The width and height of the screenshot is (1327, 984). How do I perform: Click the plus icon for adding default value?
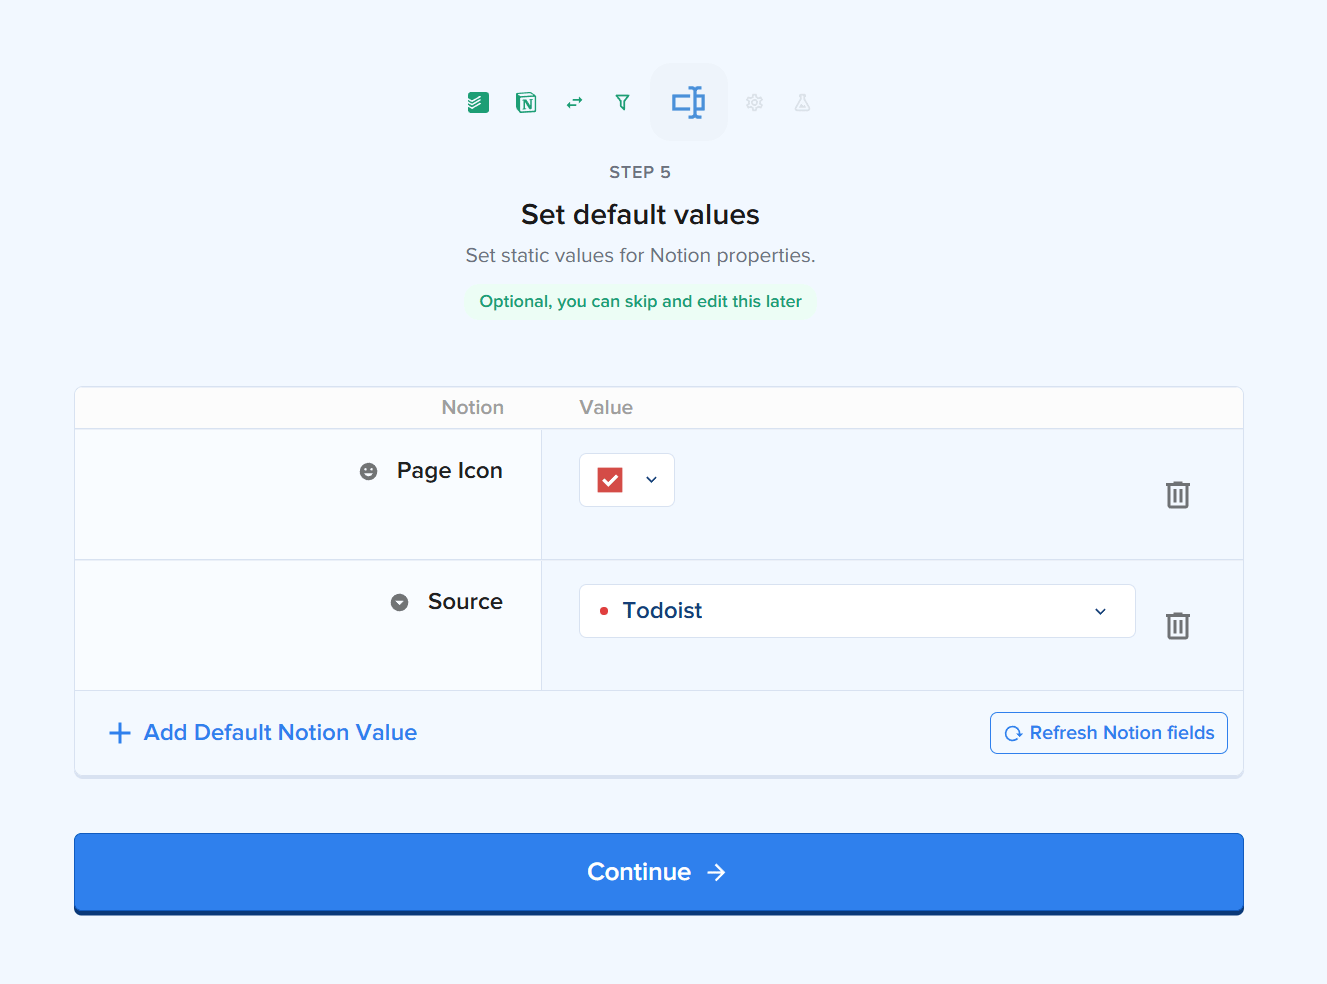pos(120,733)
